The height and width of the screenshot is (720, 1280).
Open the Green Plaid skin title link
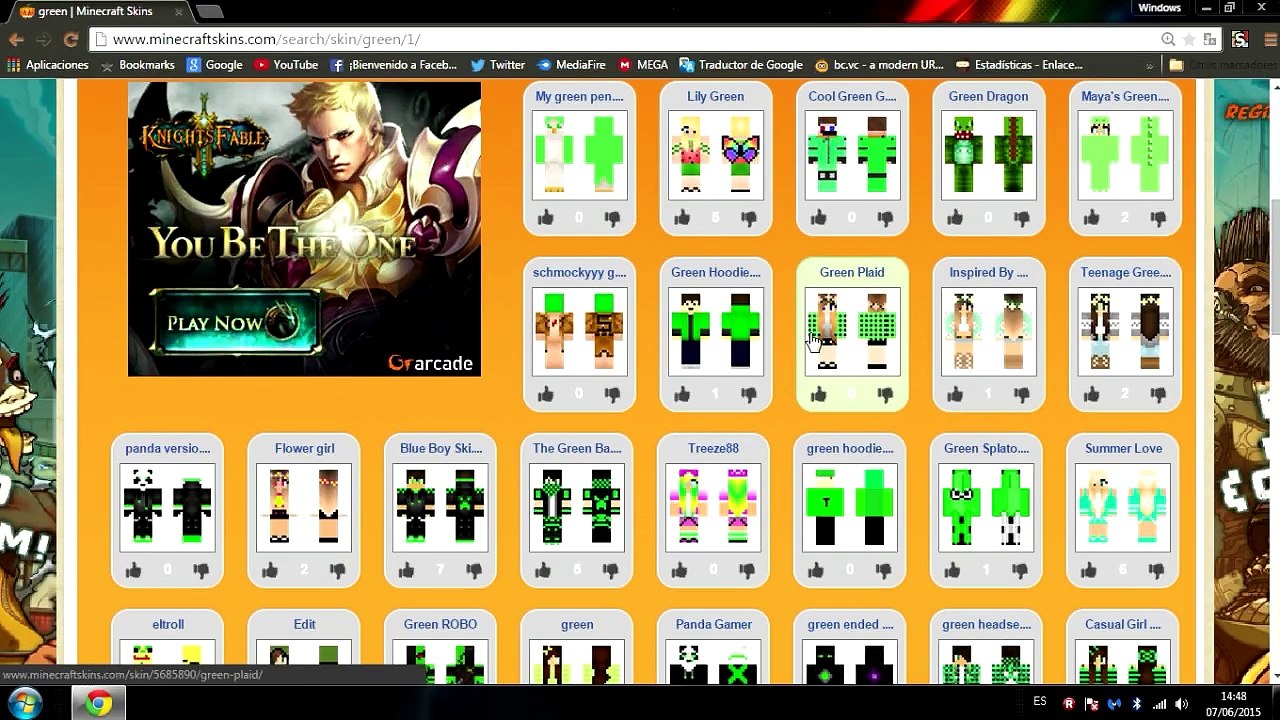[x=852, y=273]
